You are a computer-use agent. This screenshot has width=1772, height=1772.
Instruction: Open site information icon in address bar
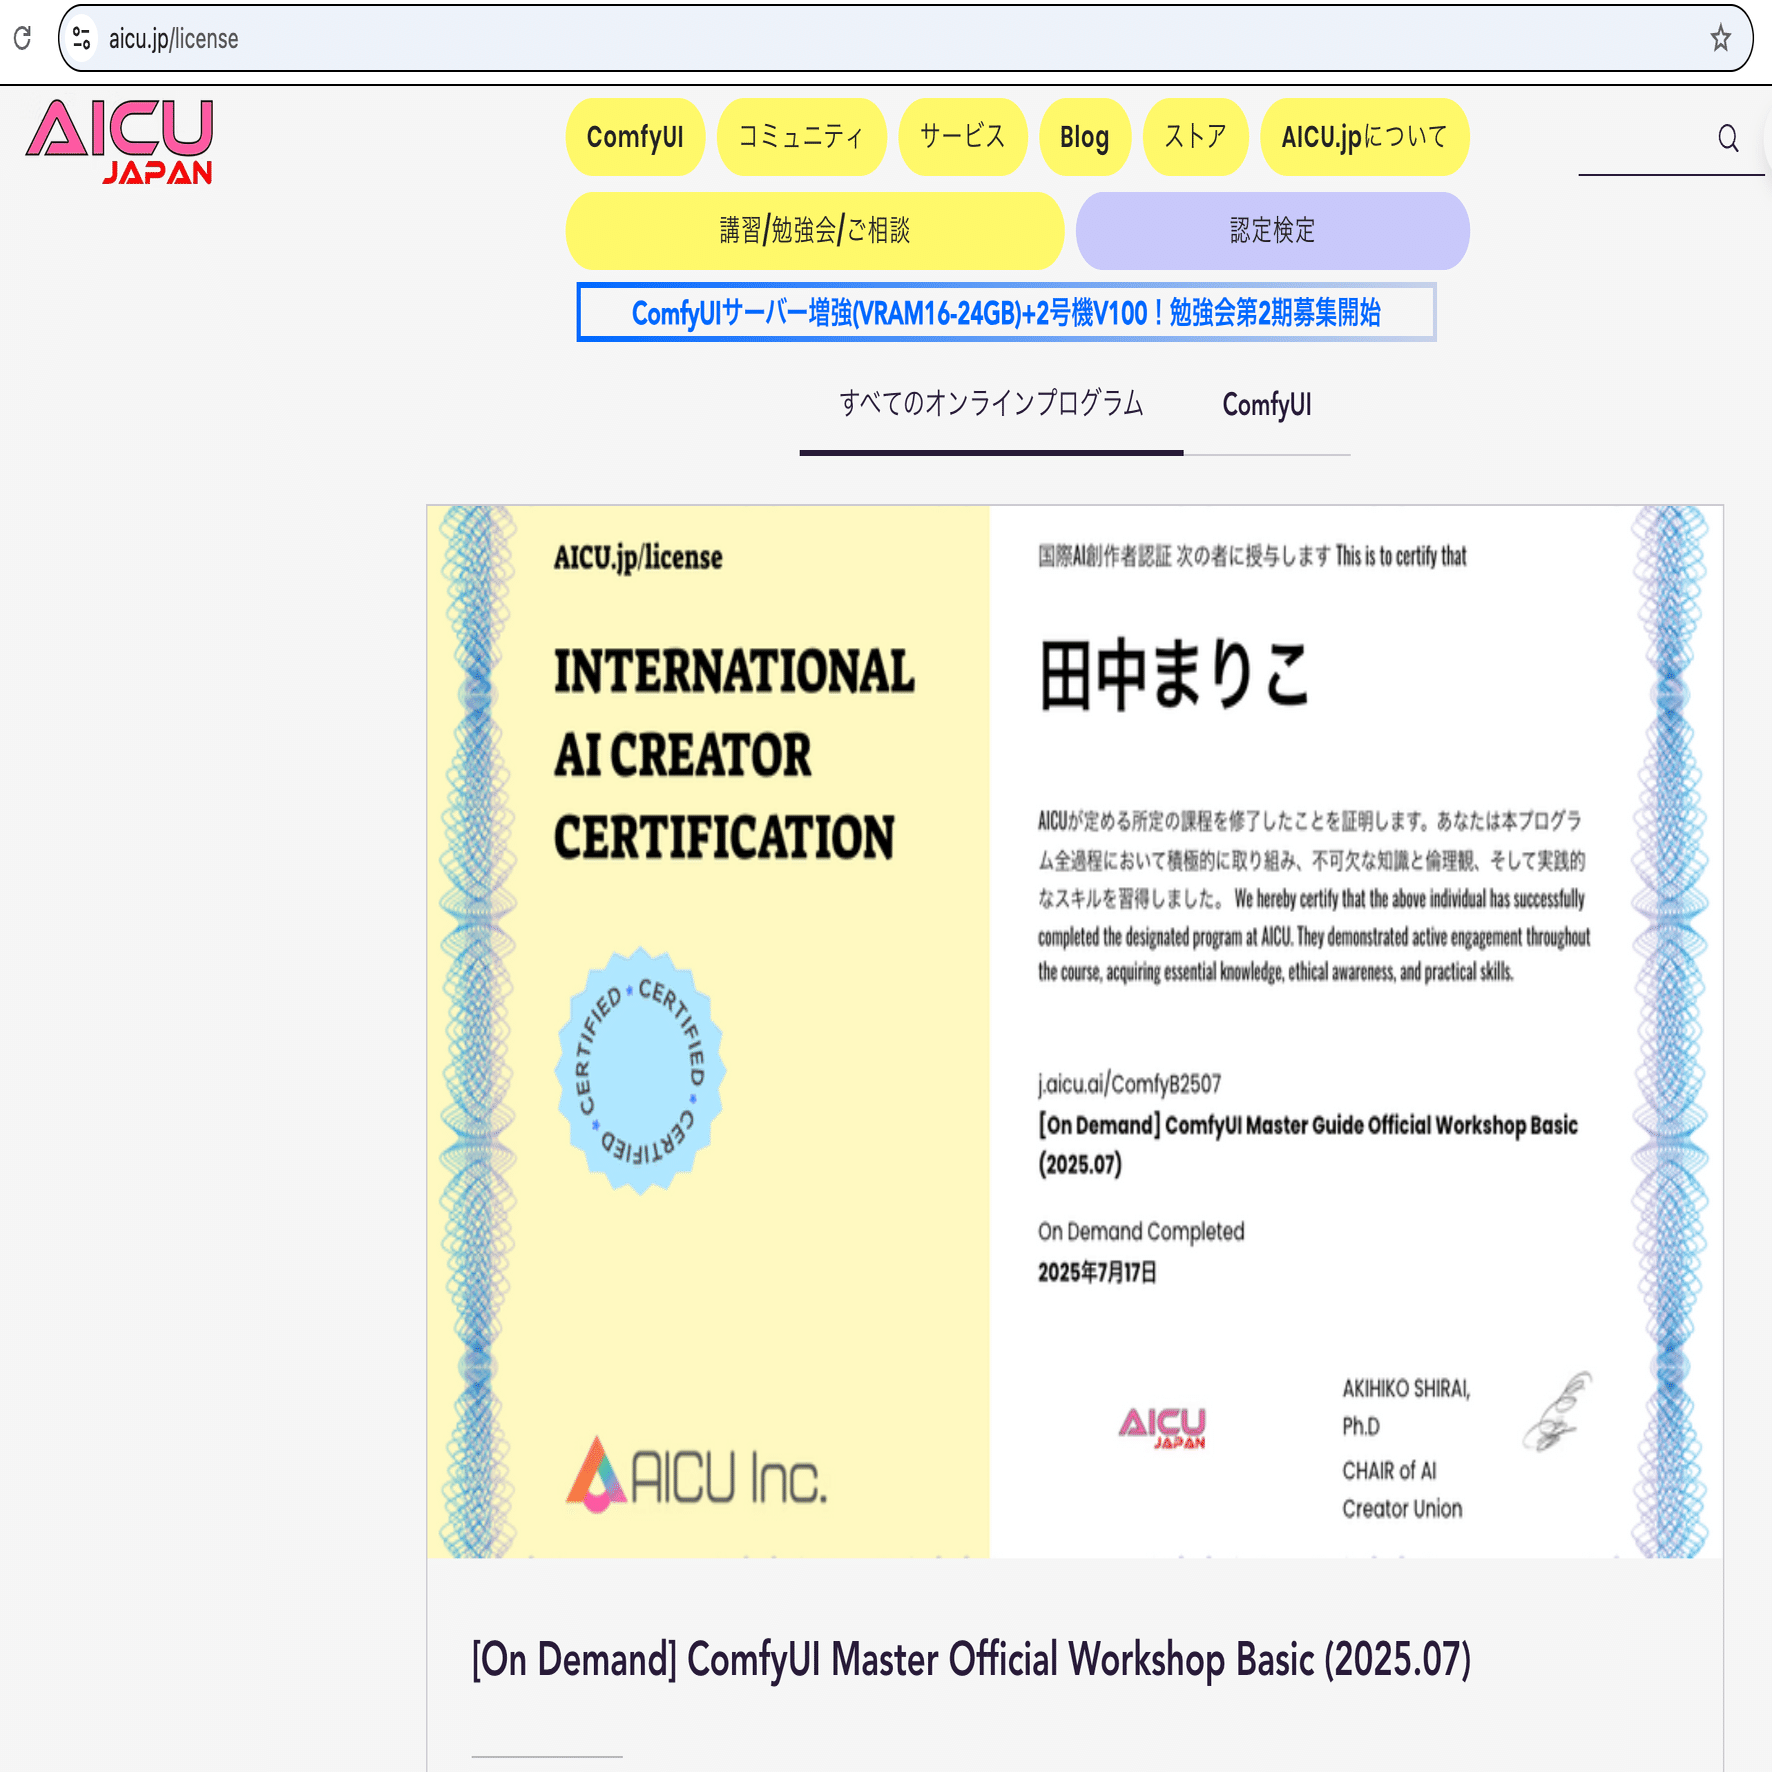tap(83, 39)
